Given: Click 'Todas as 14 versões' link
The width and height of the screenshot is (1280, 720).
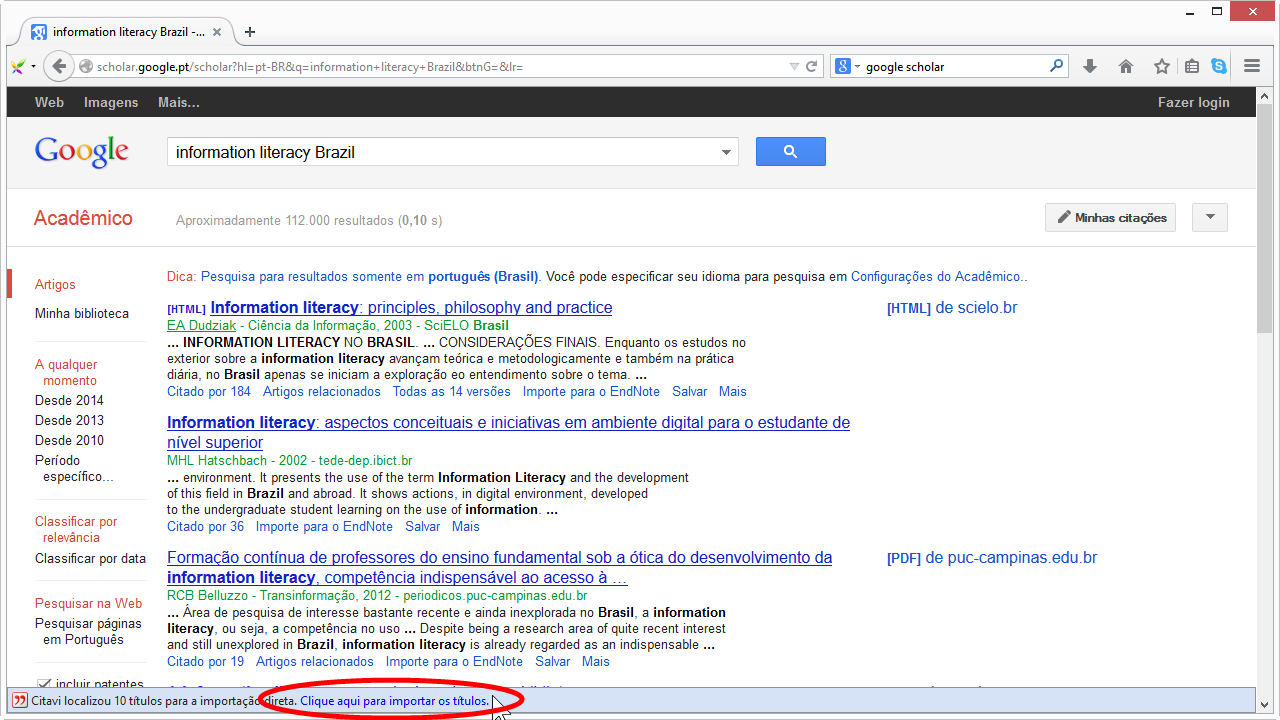Looking at the screenshot, I should 451,392.
